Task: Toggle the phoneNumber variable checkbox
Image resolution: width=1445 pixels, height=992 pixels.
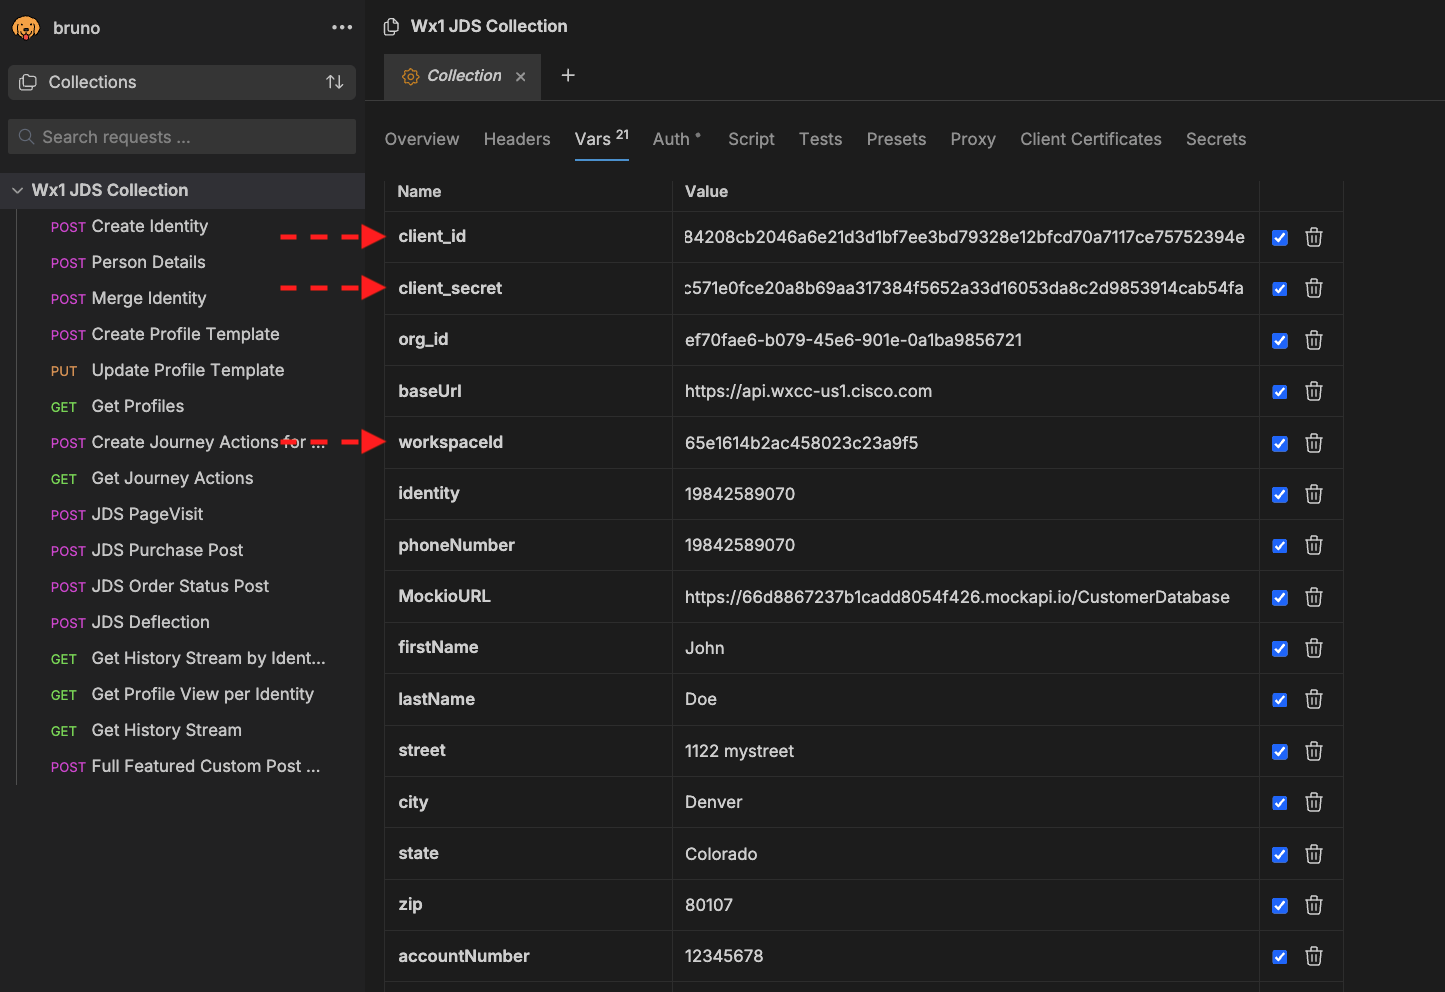Action: 1280,546
